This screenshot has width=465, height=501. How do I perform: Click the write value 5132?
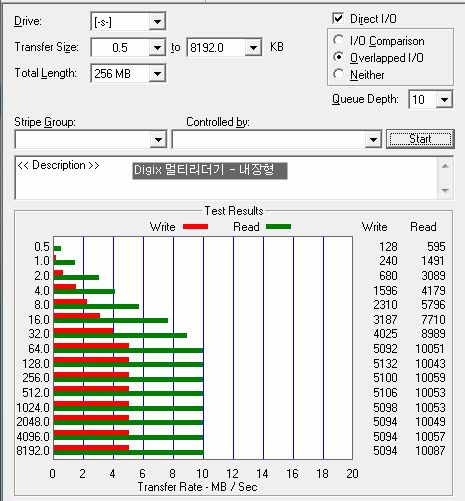pyautogui.click(x=385, y=363)
